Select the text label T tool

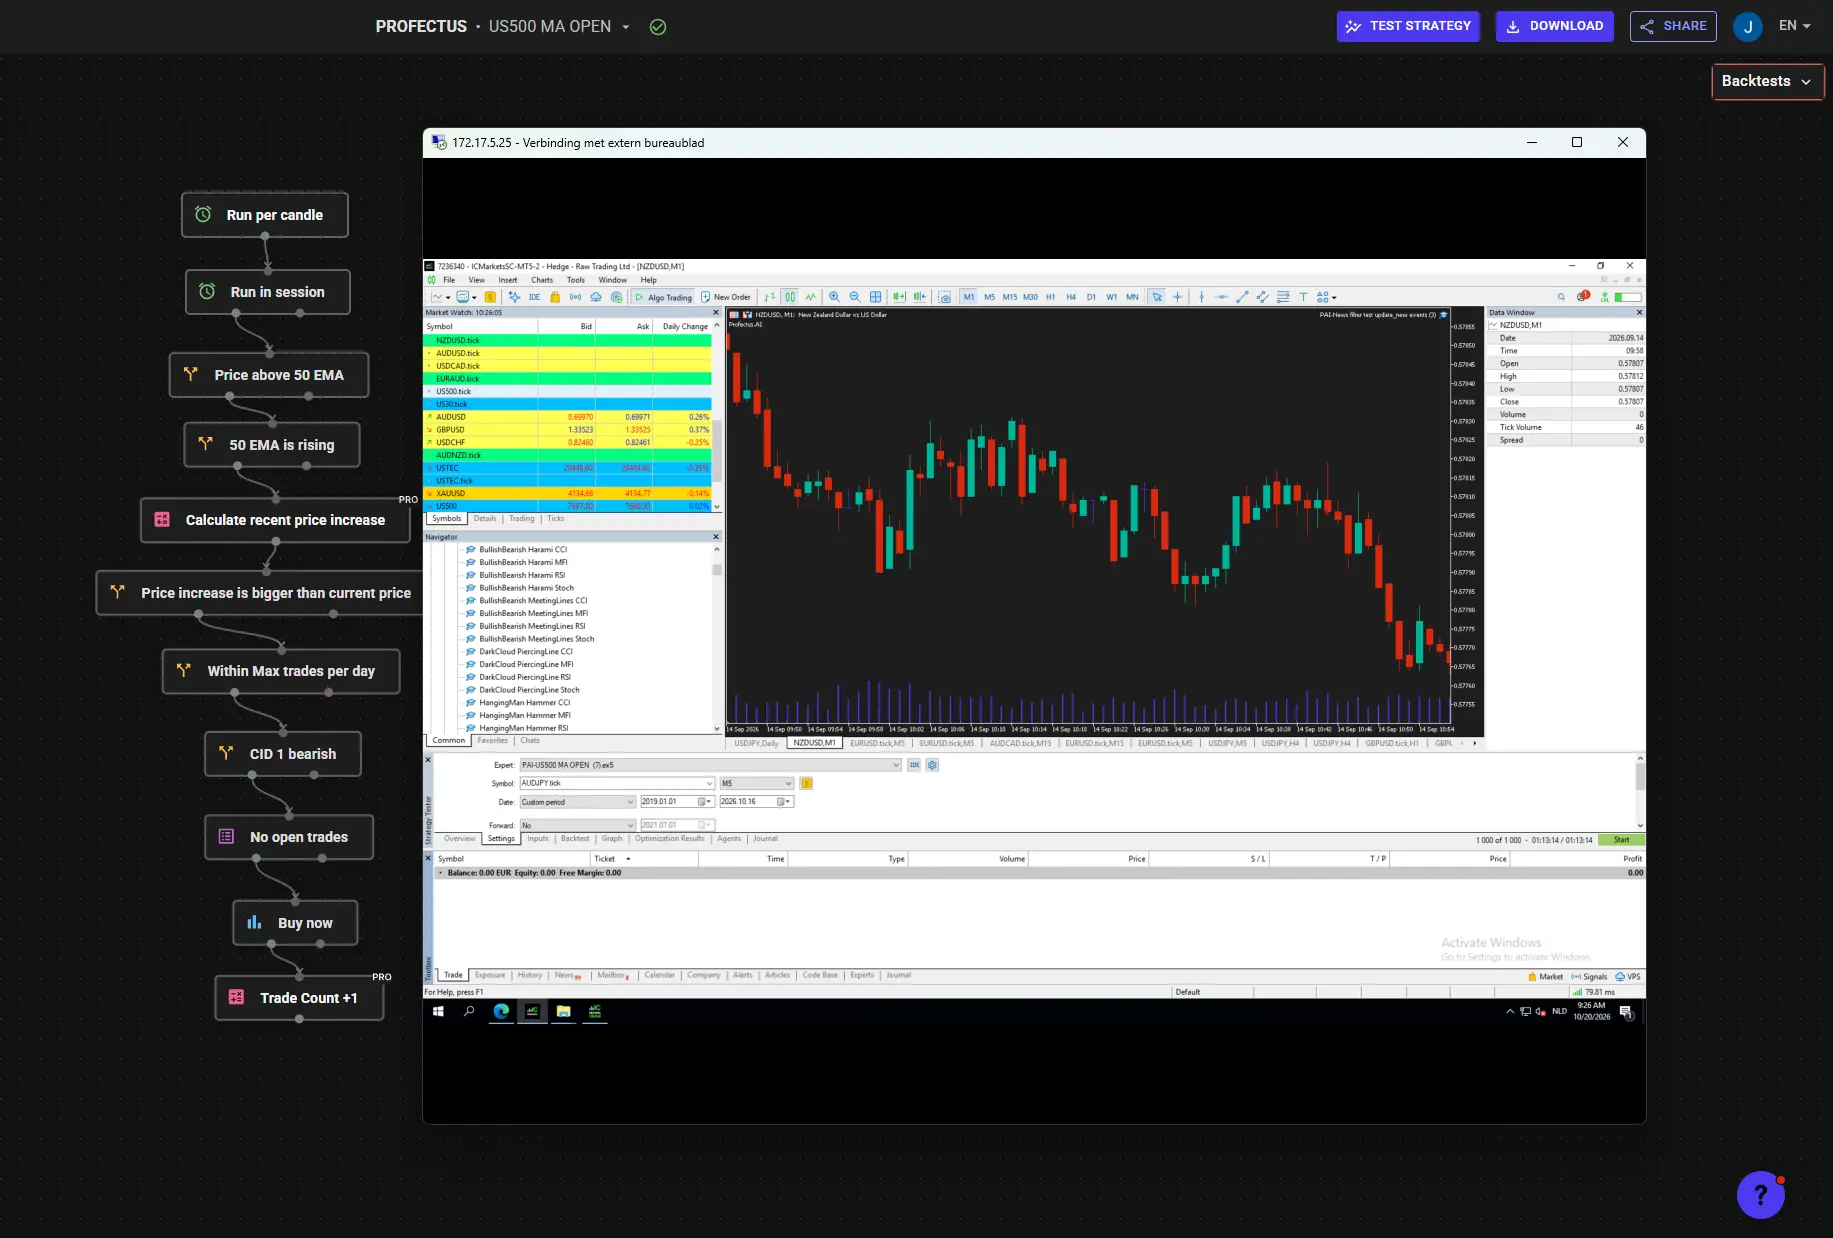coord(1303,297)
